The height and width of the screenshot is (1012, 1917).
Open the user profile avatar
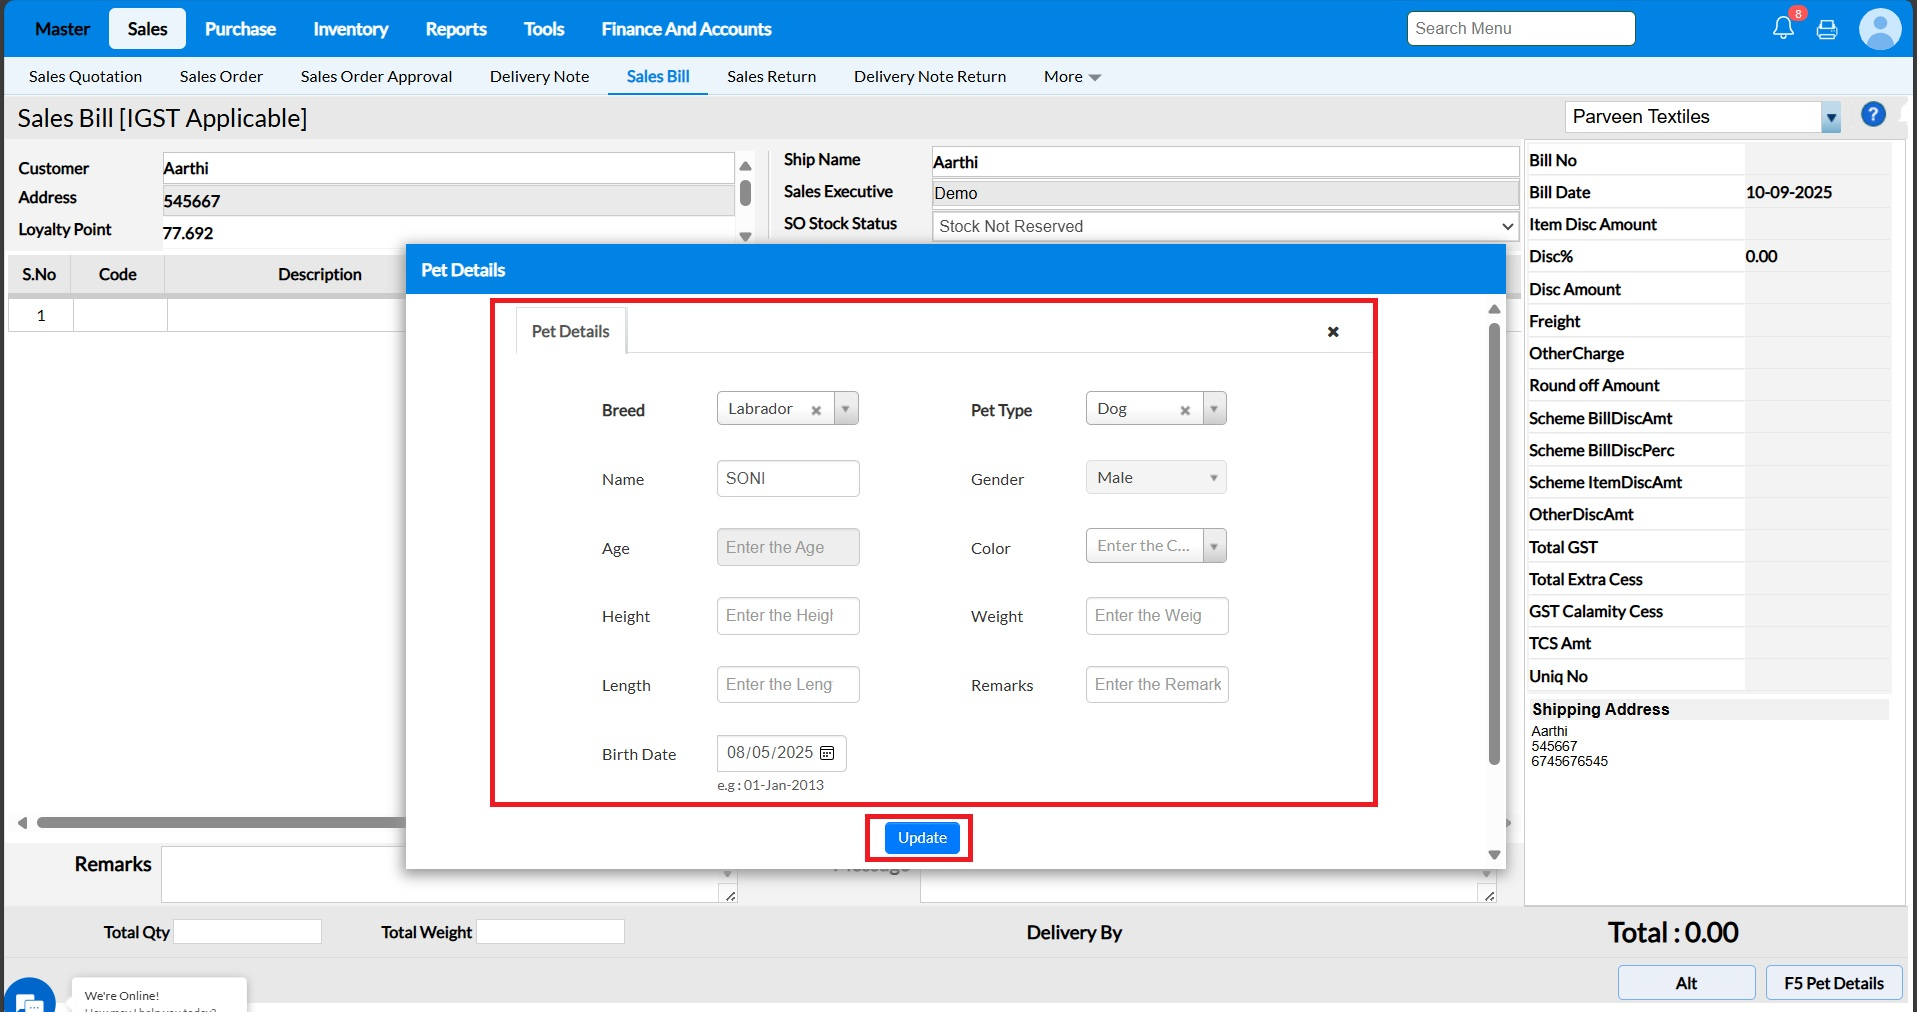pyautogui.click(x=1880, y=28)
